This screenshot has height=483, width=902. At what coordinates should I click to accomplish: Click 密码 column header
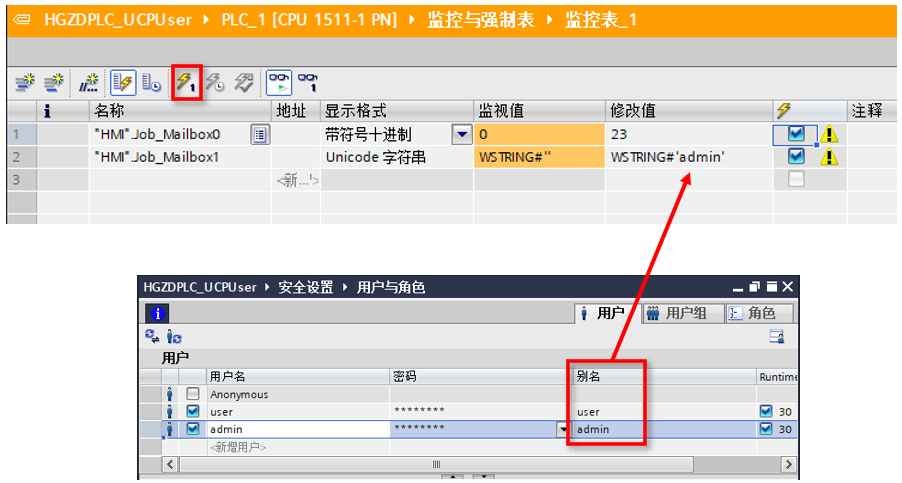481,377
